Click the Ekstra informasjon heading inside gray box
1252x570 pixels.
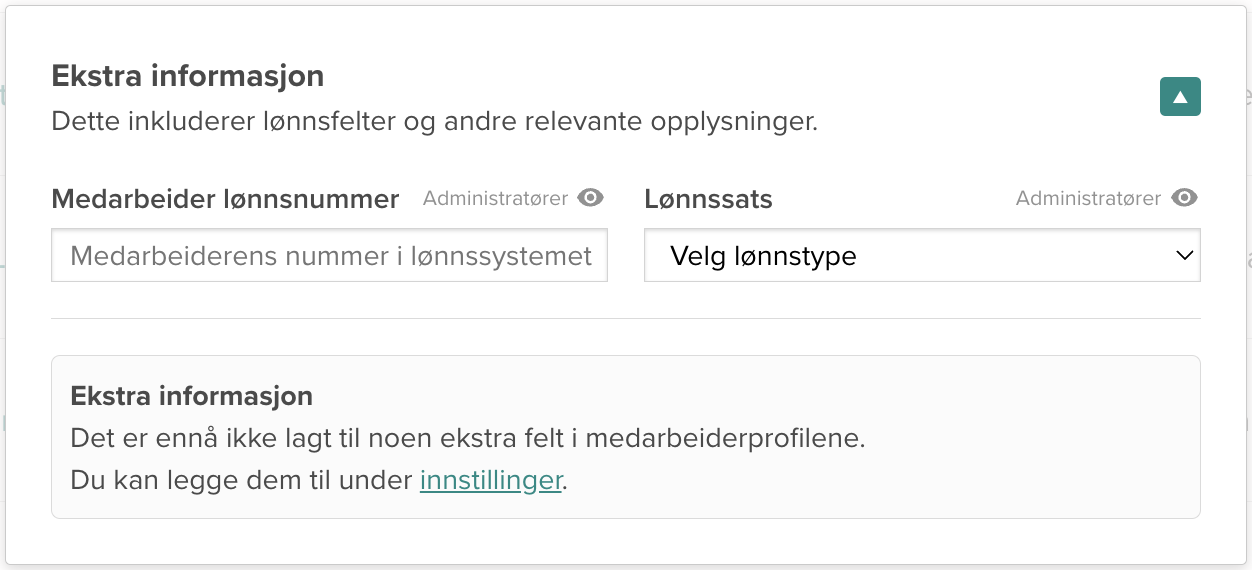coord(191,396)
